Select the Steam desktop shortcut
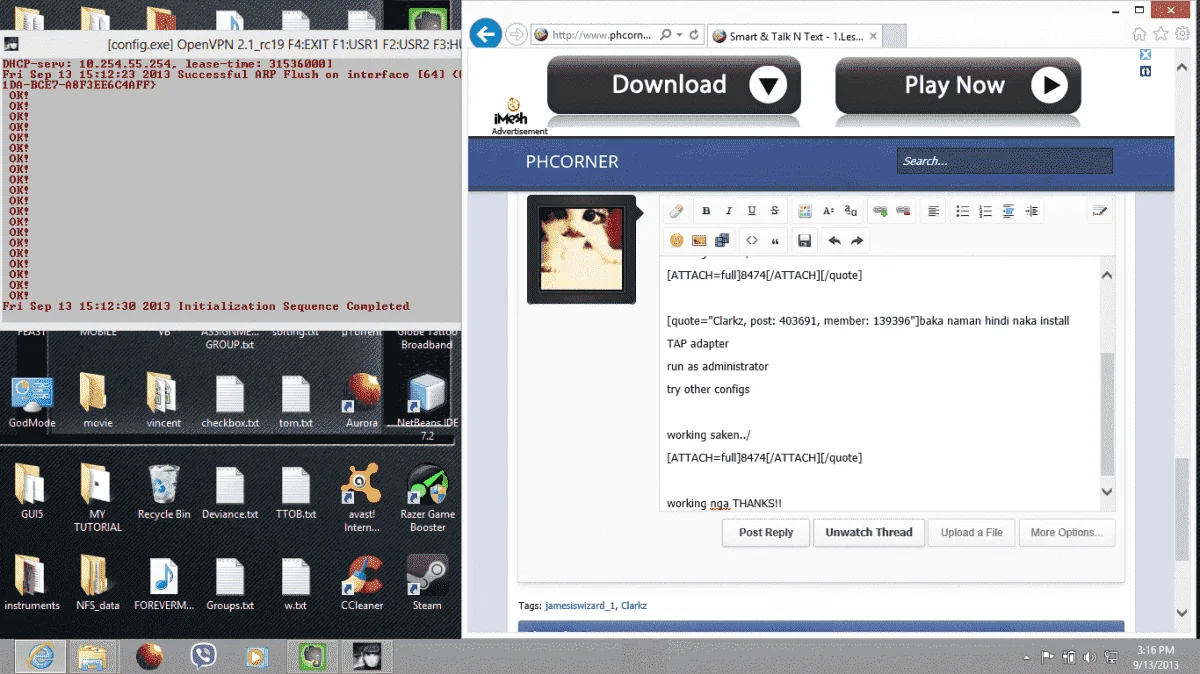Screen dimensions: 1200x674 pos(427,582)
